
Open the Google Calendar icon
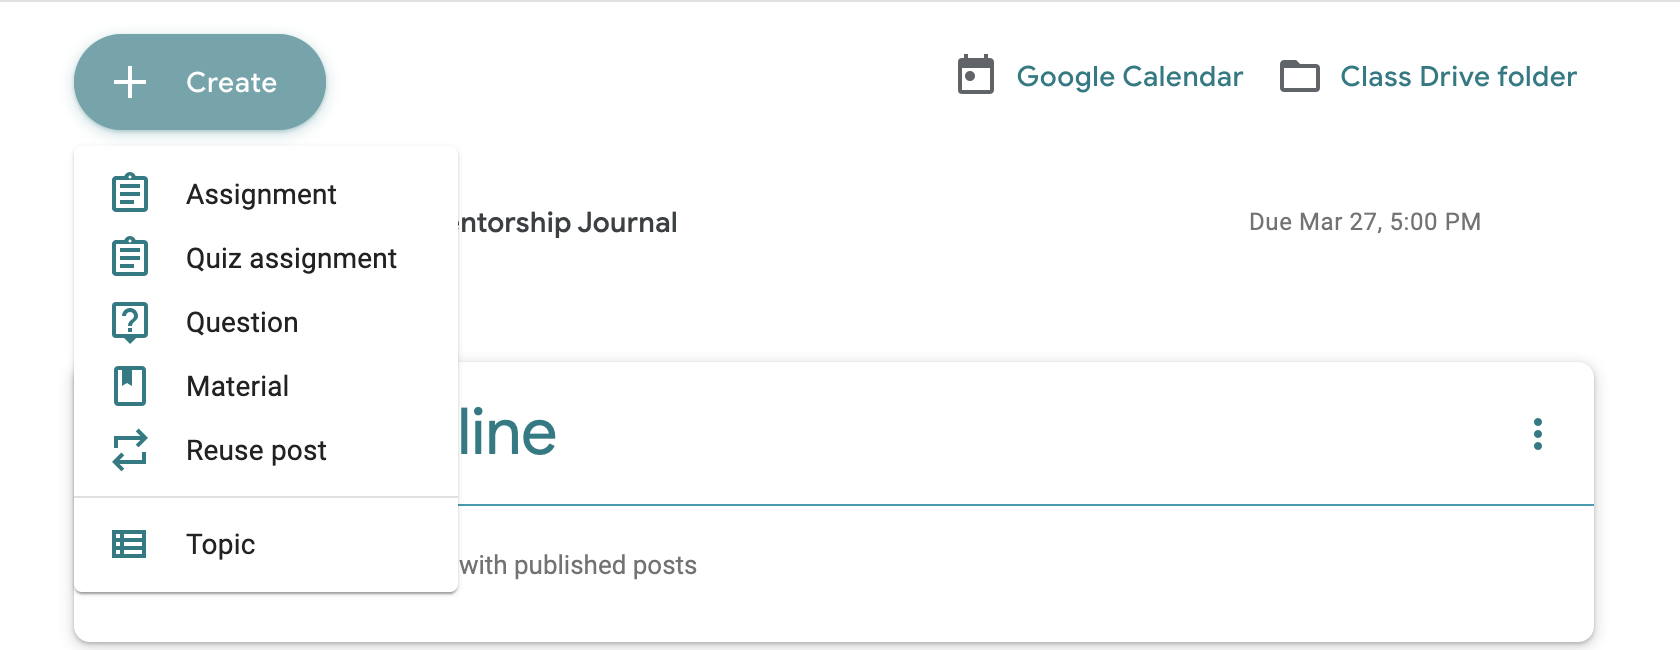click(976, 75)
